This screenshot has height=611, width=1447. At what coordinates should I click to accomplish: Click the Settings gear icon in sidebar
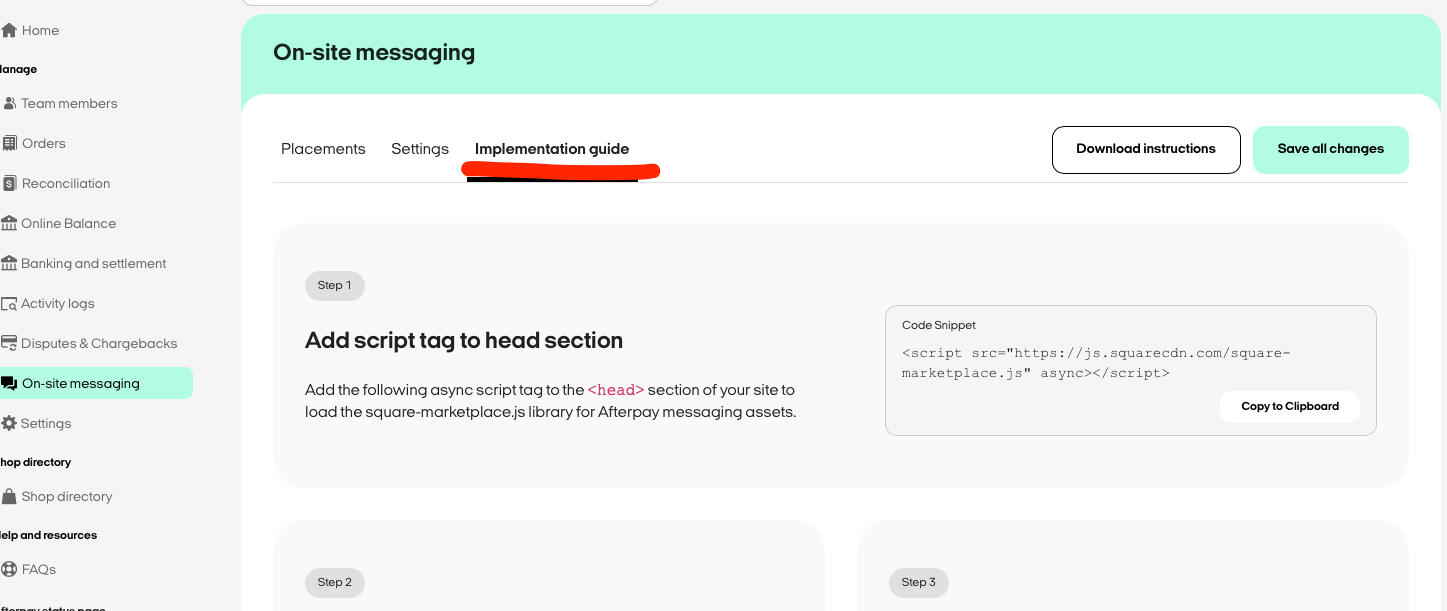[x=9, y=423]
